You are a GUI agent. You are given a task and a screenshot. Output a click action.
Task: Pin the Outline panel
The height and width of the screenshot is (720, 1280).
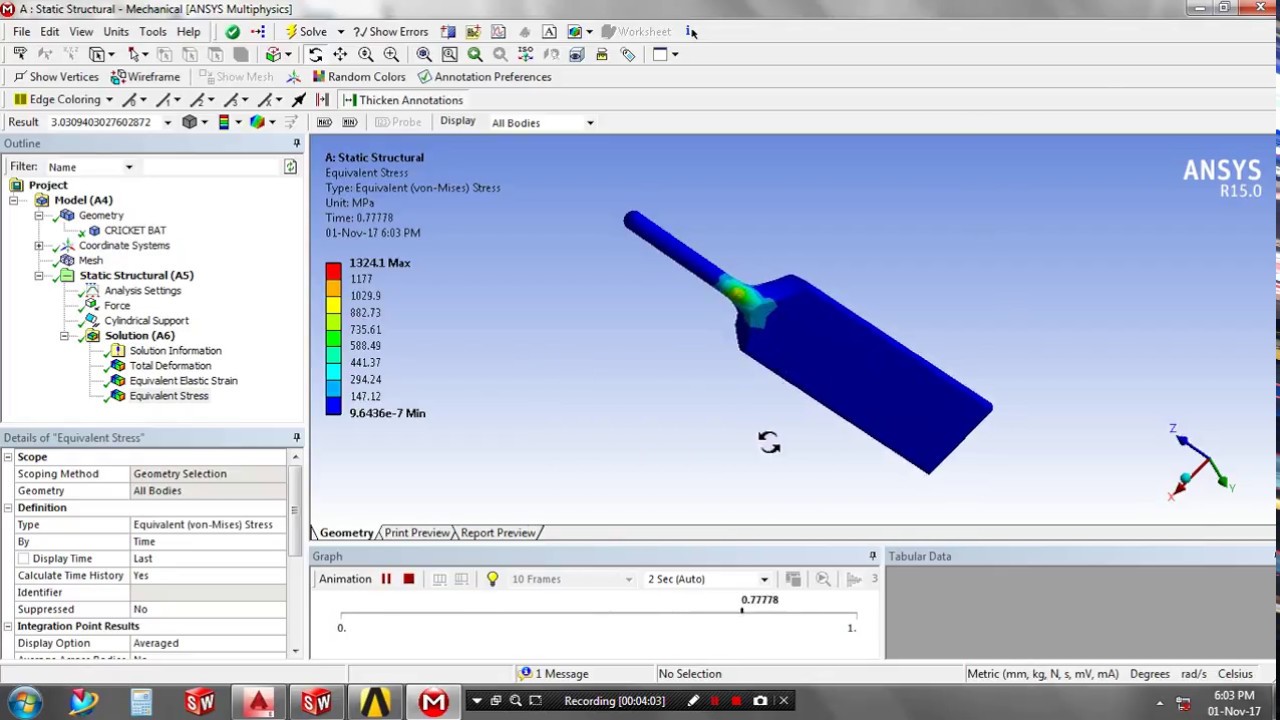coord(296,143)
